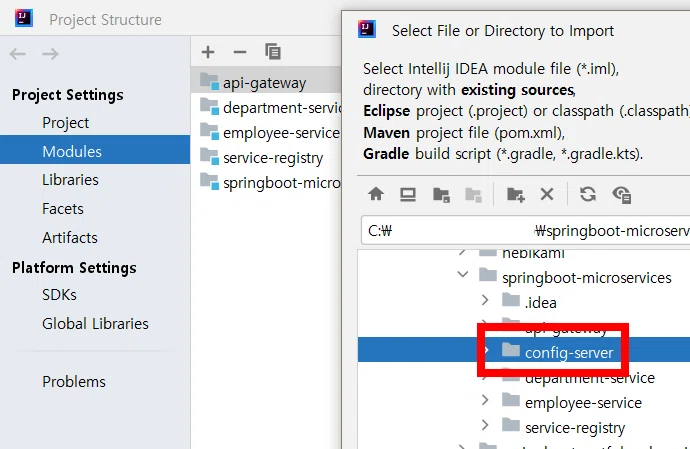Click the service-registry module folder icon
This screenshot has height=449, width=690.
click(209, 157)
